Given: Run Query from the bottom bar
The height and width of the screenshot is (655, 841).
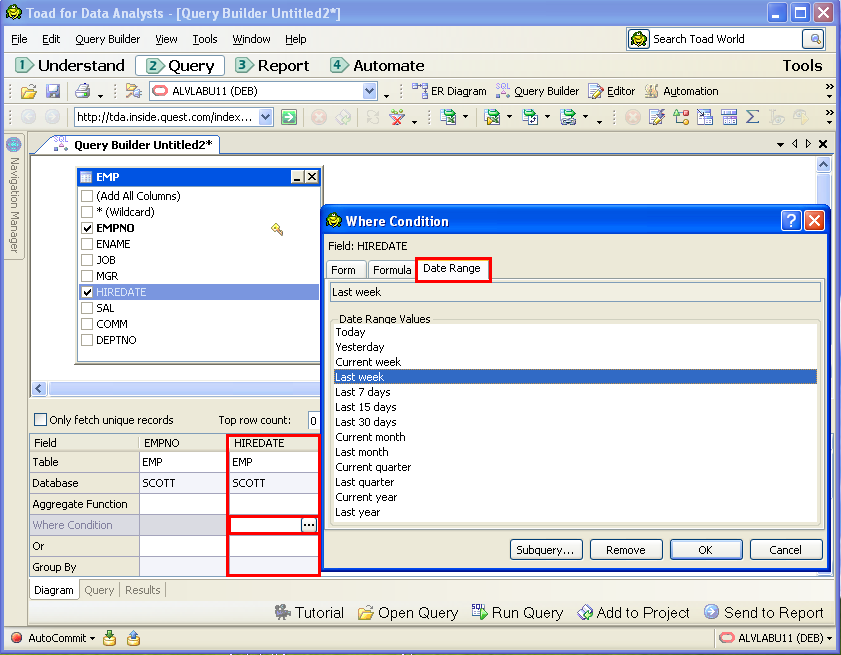Looking at the screenshot, I should (518, 613).
